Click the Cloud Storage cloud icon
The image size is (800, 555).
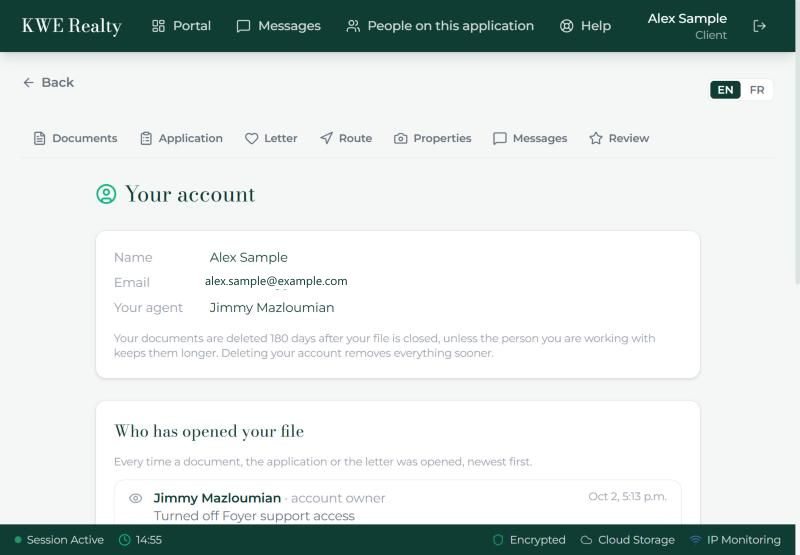[587, 540]
